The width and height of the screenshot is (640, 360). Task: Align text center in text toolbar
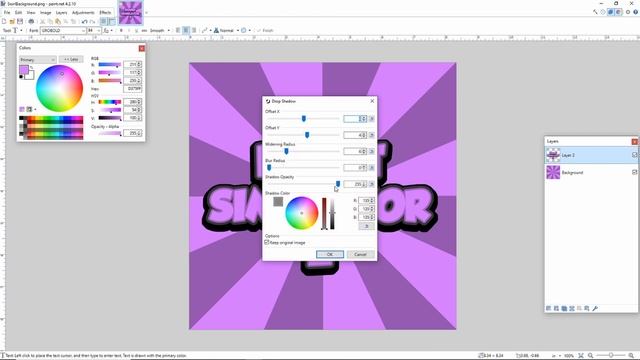(186, 31)
